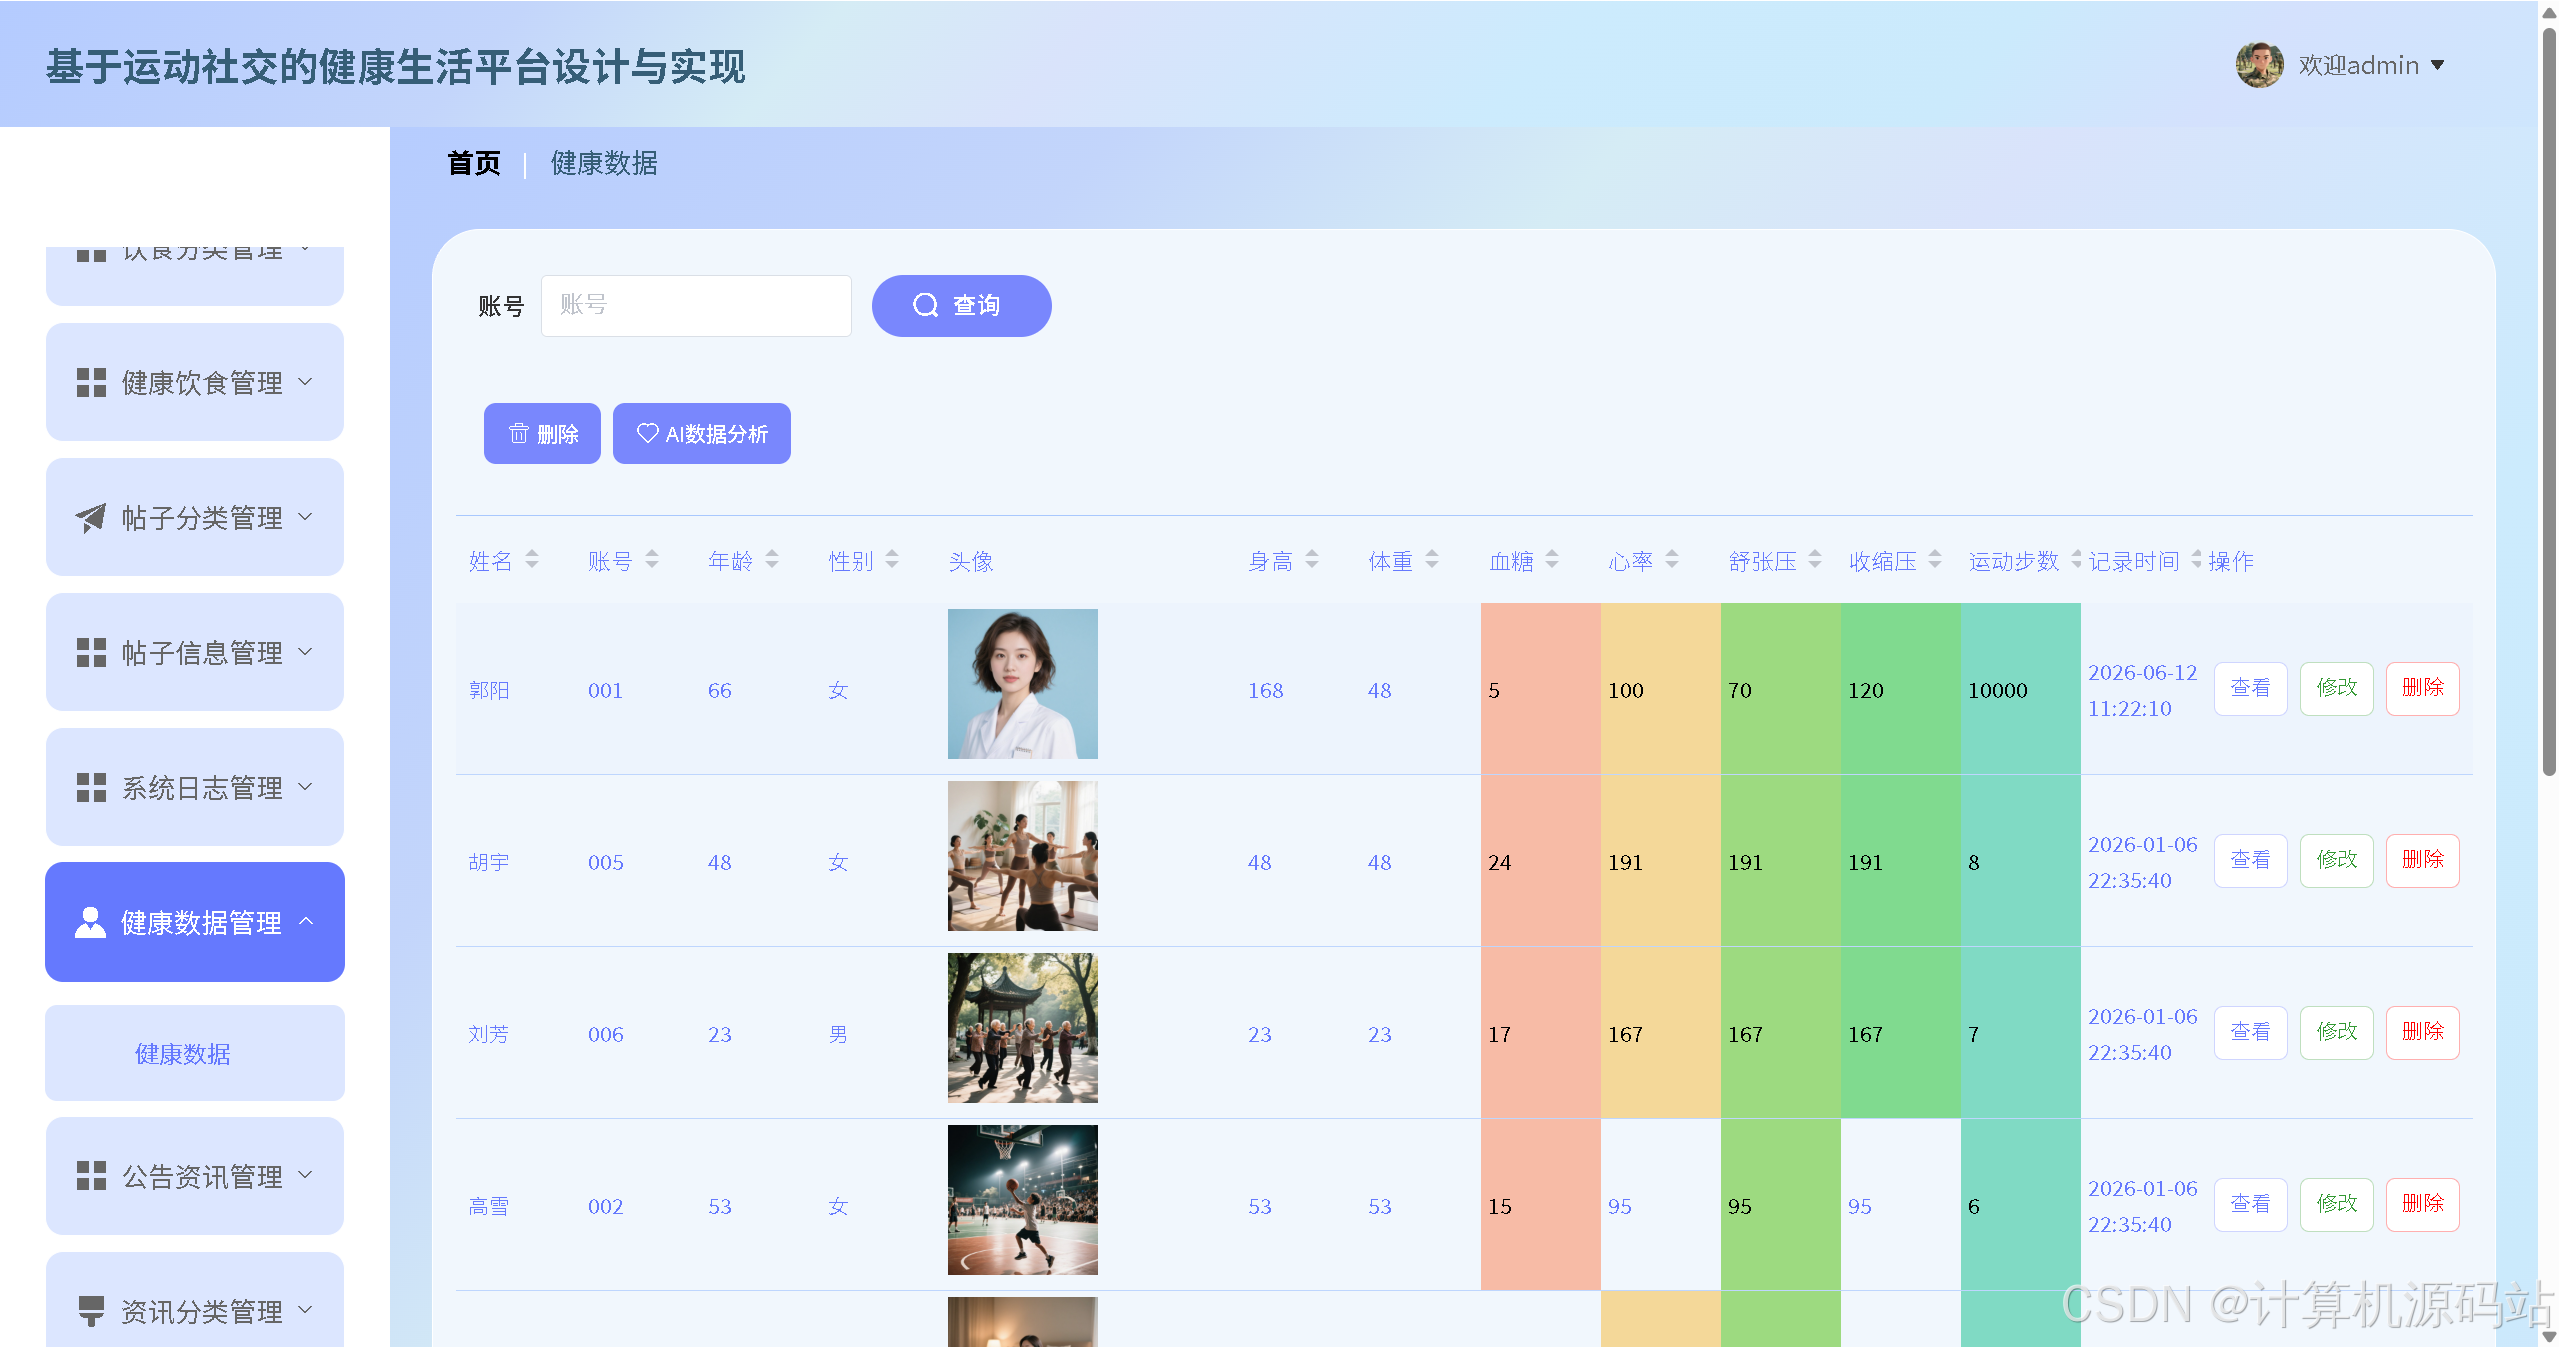Image resolution: width=2559 pixels, height=1347 pixels.
Task: Select the 郭阳 name cell
Action: [489, 690]
